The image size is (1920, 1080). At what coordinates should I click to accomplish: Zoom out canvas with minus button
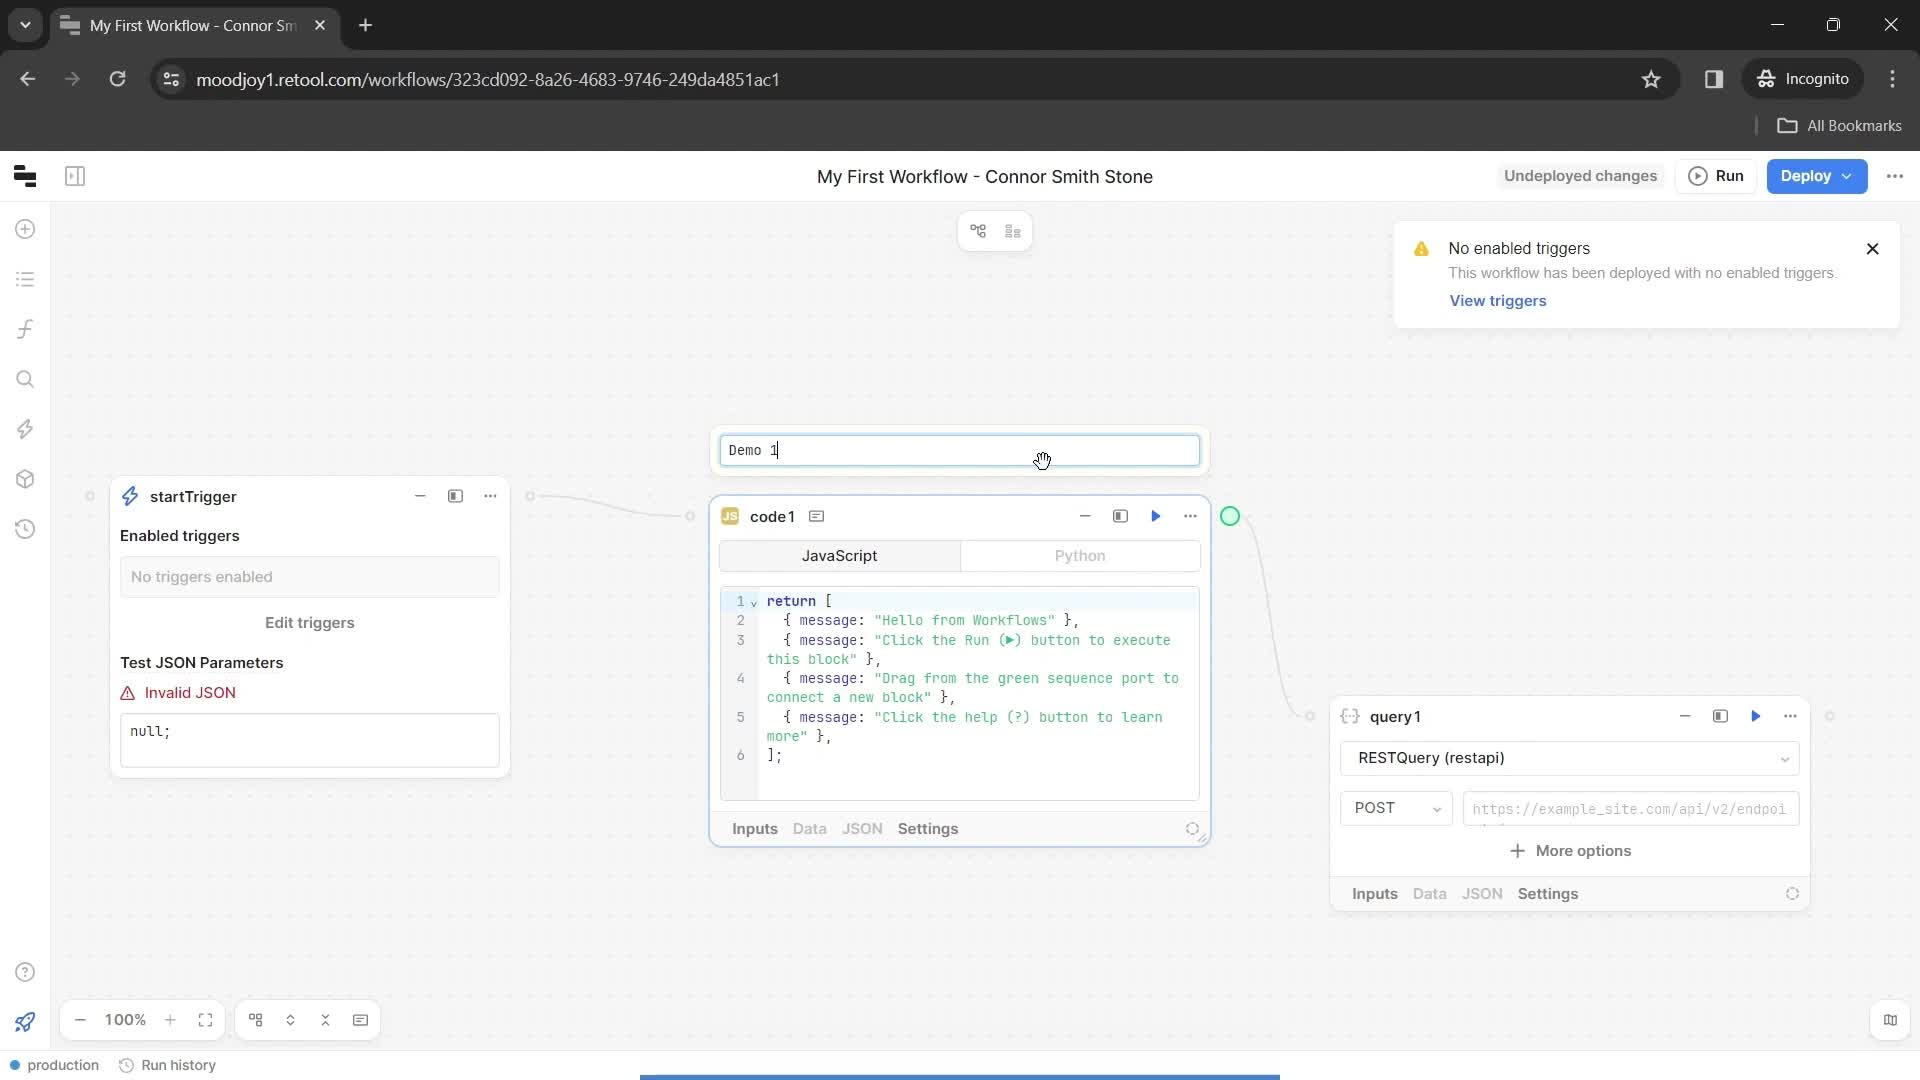coord(81,1020)
